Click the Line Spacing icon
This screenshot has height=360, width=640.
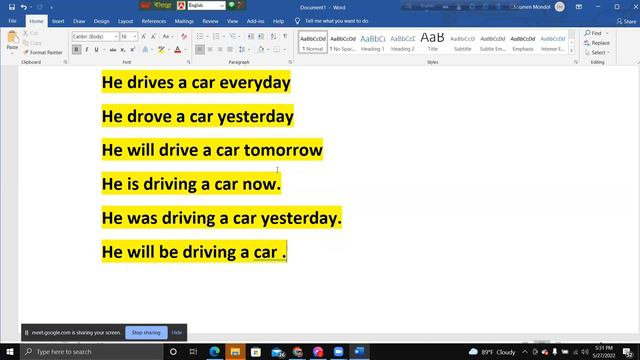[242, 50]
